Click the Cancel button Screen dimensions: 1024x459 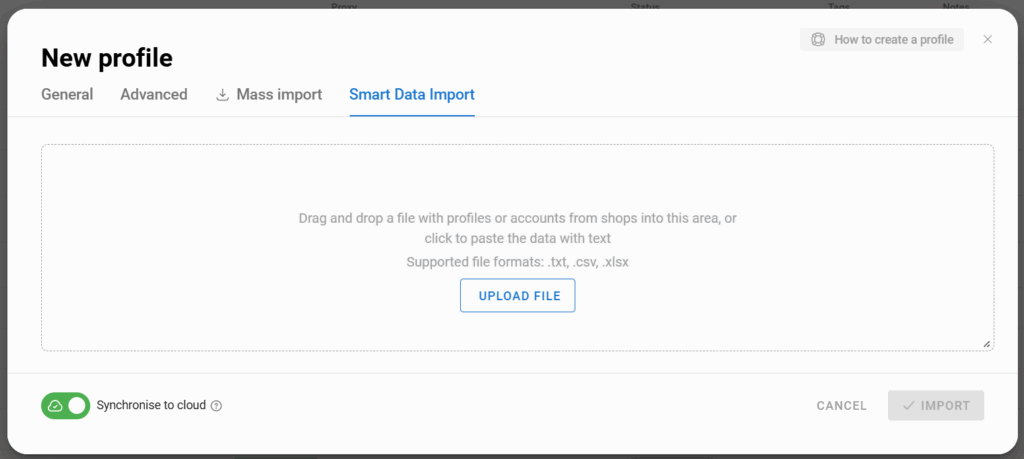click(x=842, y=405)
